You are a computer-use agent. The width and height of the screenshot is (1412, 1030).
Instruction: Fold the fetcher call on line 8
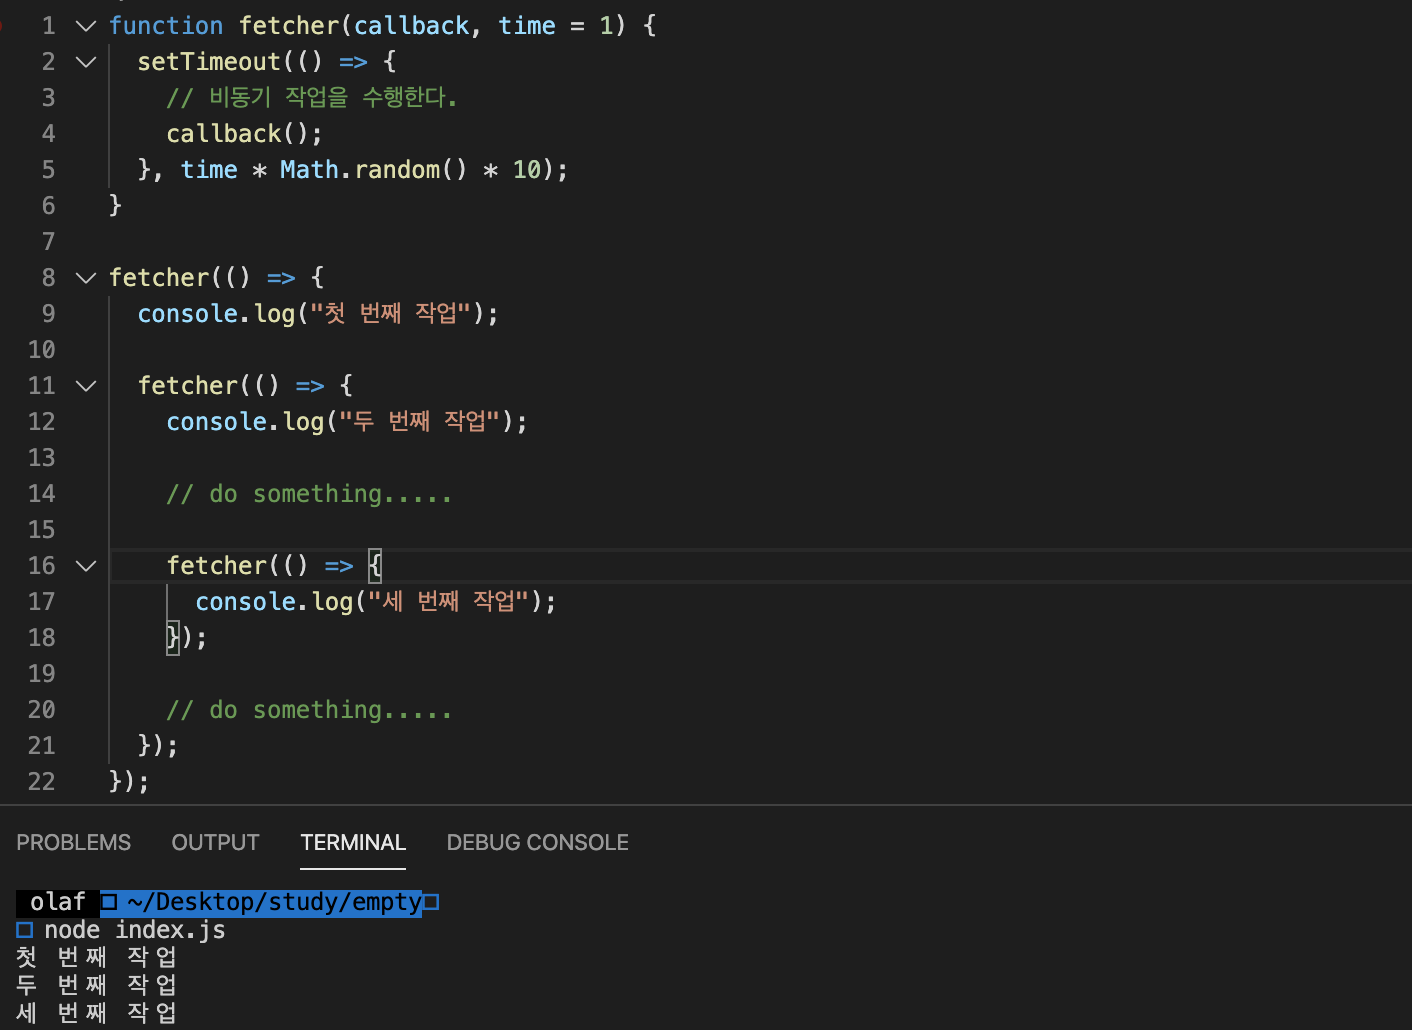[86, 278]
